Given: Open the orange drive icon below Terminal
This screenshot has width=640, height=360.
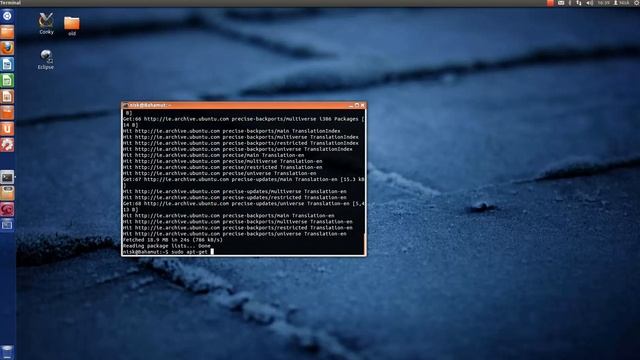Looking at the screenshot, I should coord(7,193).
